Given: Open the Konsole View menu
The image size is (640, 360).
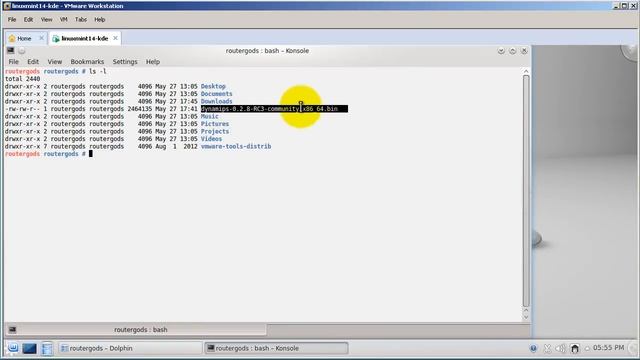Looking at the screenshot, I should coord(55,62).
